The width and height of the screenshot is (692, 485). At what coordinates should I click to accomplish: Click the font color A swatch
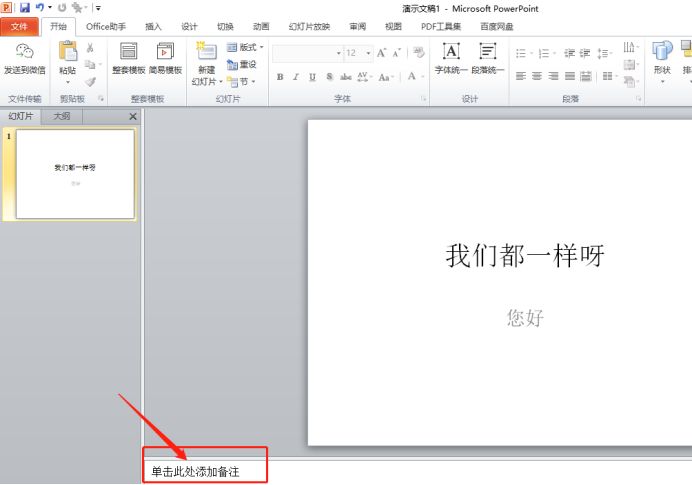[412, 76]
